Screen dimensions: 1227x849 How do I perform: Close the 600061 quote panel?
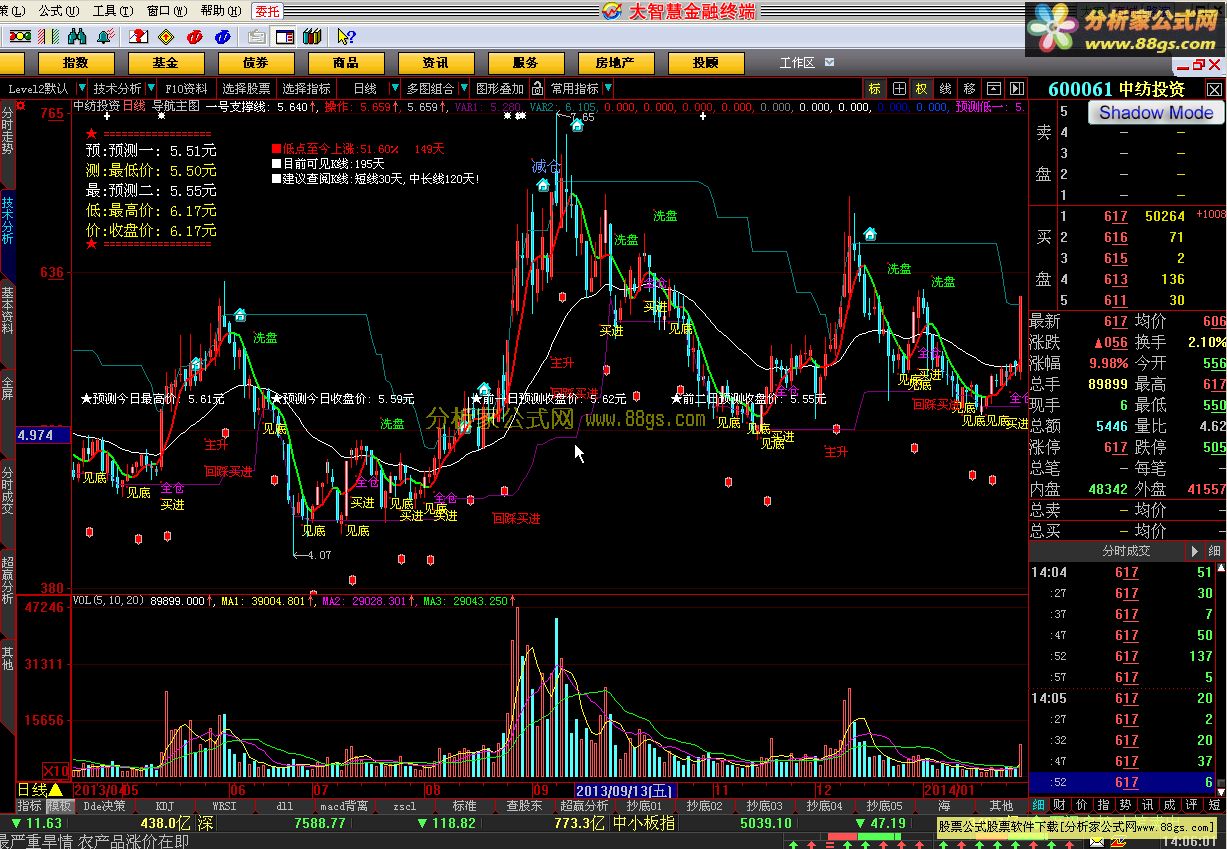[1214, 89]
